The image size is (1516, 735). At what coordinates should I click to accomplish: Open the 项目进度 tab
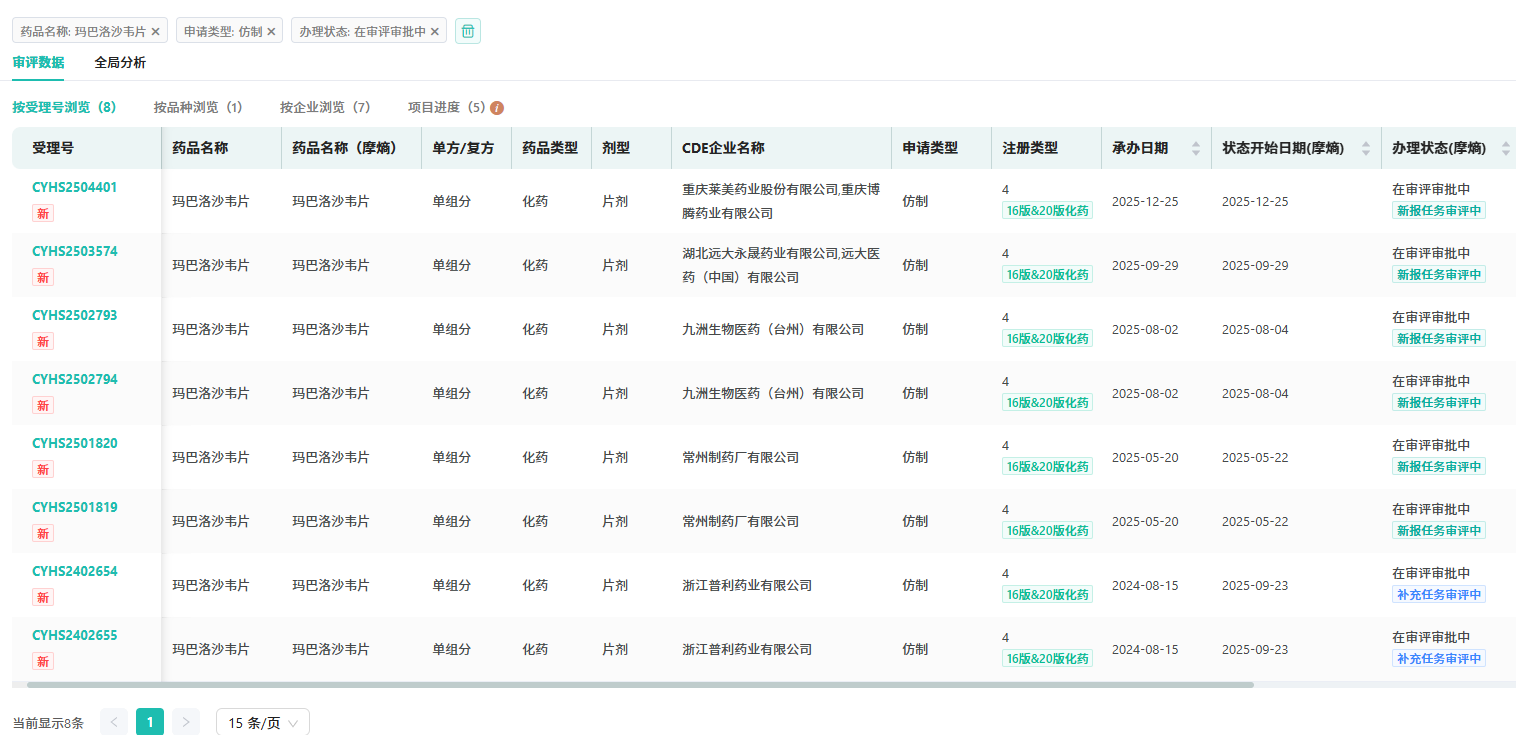point(446,107)
